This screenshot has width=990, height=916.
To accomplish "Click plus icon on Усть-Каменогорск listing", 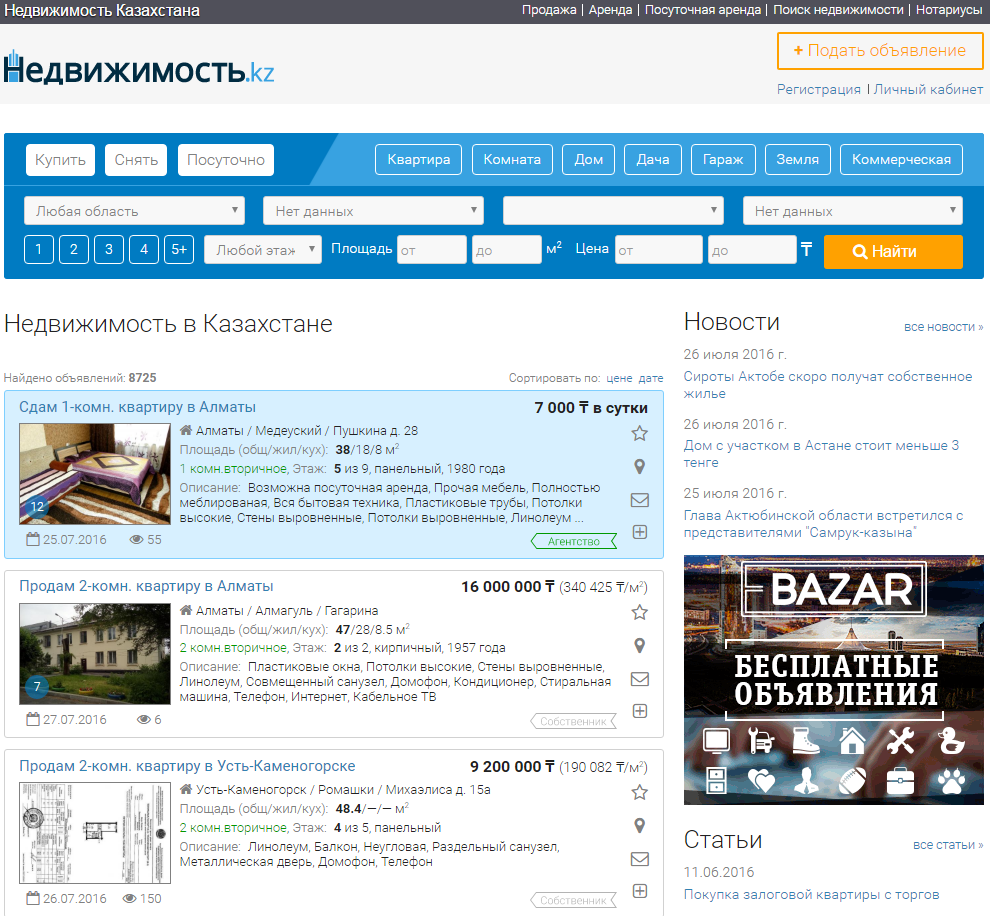I will [x=640, y=891].
